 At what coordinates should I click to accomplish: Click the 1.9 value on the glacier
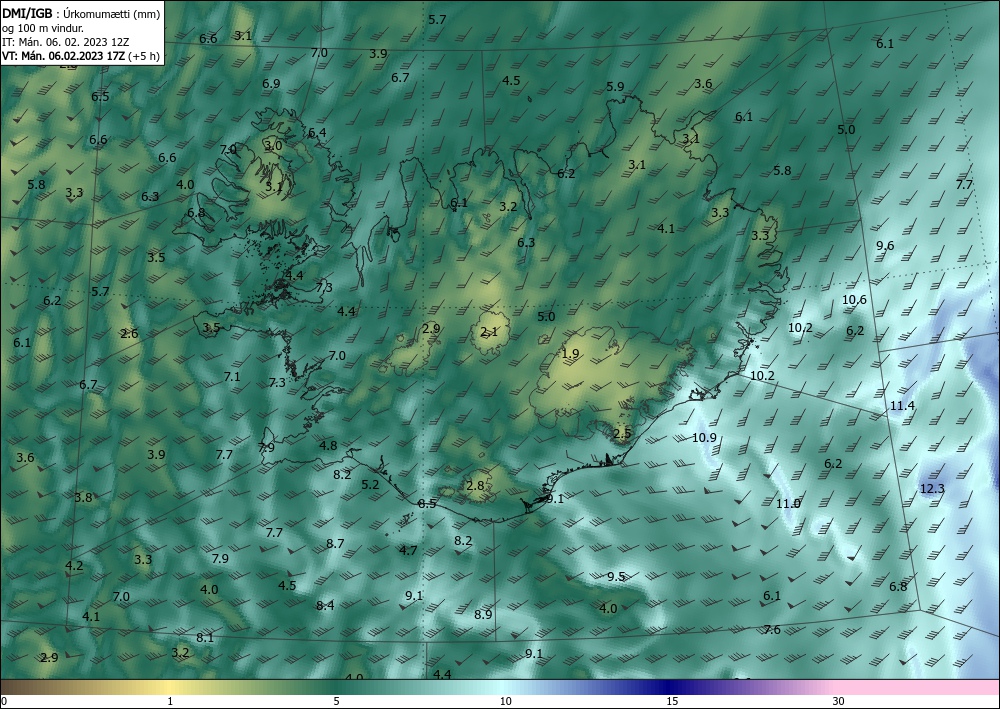[x=571, y=353]
